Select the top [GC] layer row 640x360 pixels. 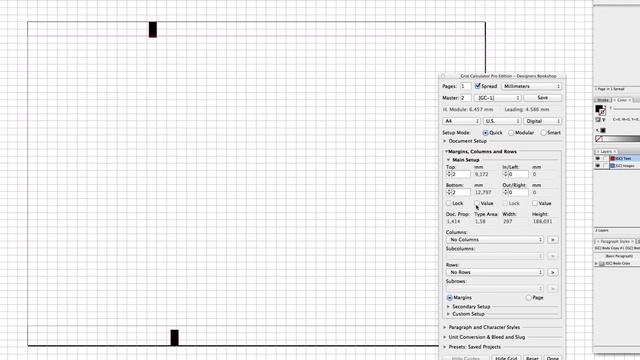coord(624,158)
